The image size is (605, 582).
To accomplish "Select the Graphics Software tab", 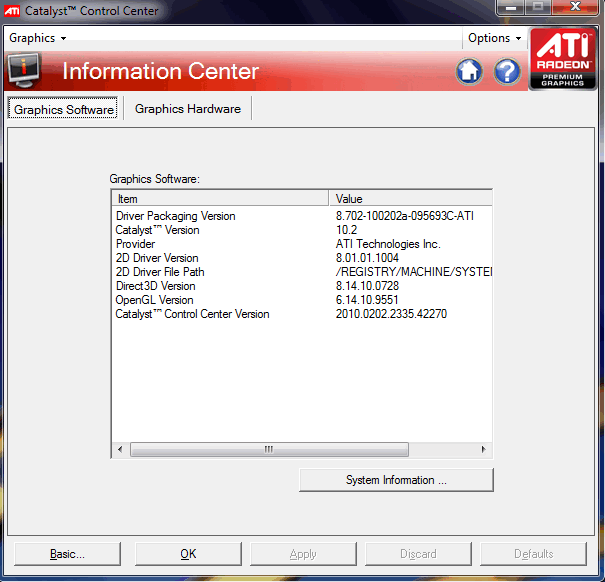I will 63,109.
